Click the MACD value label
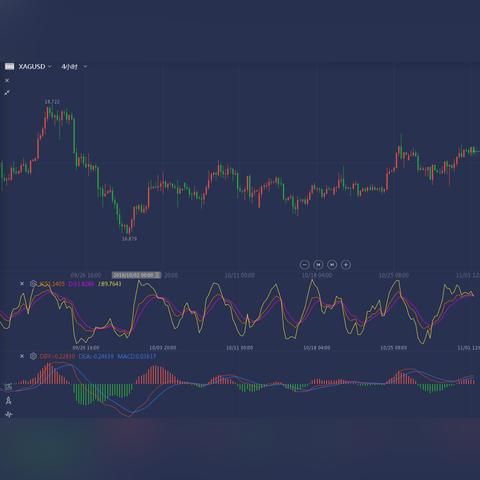480x480 pixels. 136,356
